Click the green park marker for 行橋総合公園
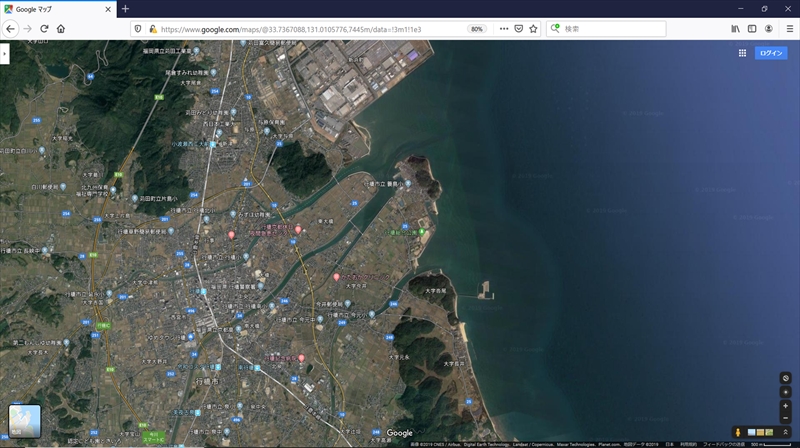Image resolution: width=800 pixels, height=448 pixels. 421,232
